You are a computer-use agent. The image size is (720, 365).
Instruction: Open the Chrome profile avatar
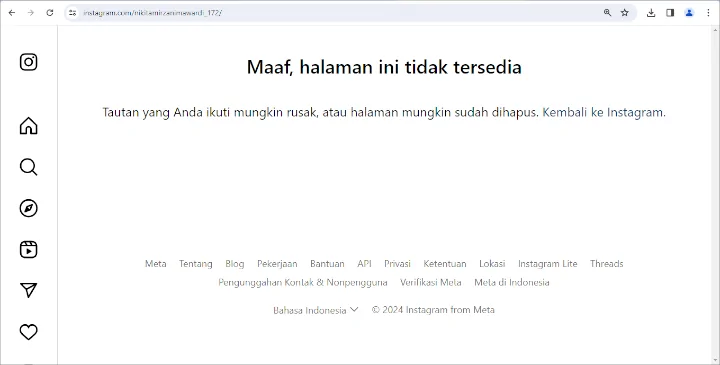[689, 13]
